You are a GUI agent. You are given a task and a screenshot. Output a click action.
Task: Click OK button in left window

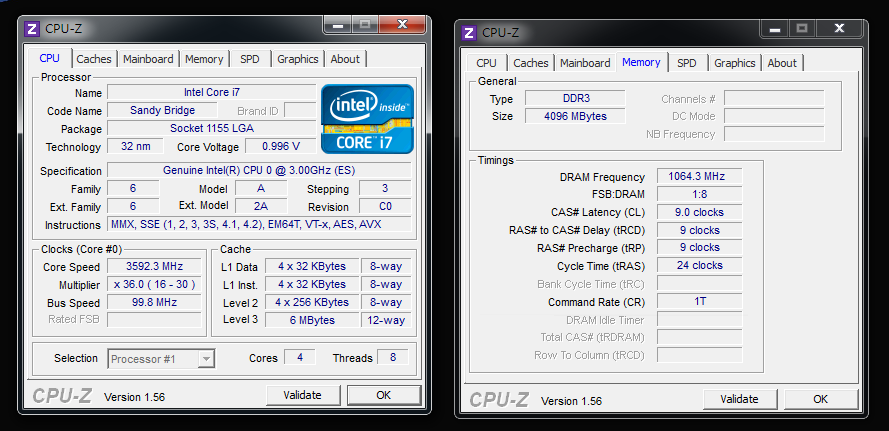pos(384,395)
